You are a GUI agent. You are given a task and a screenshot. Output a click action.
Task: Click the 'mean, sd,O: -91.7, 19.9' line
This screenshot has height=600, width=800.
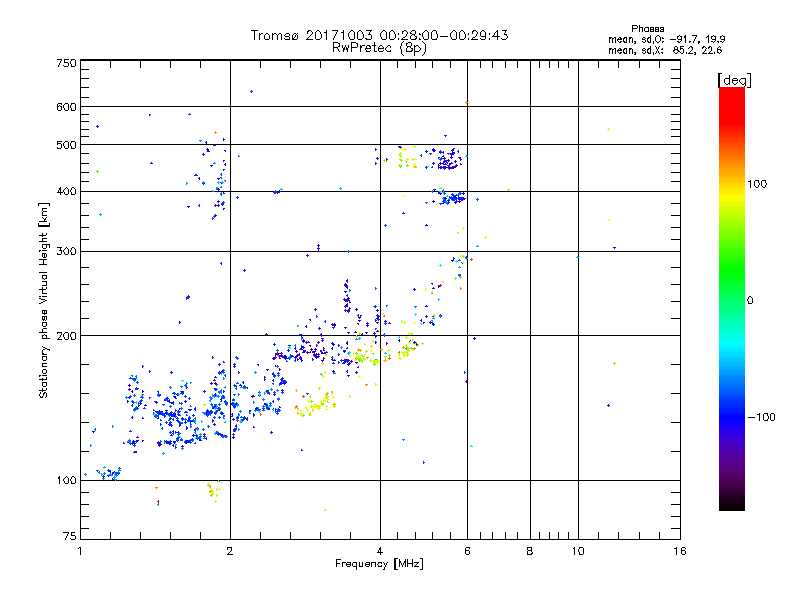coord(666,39)
